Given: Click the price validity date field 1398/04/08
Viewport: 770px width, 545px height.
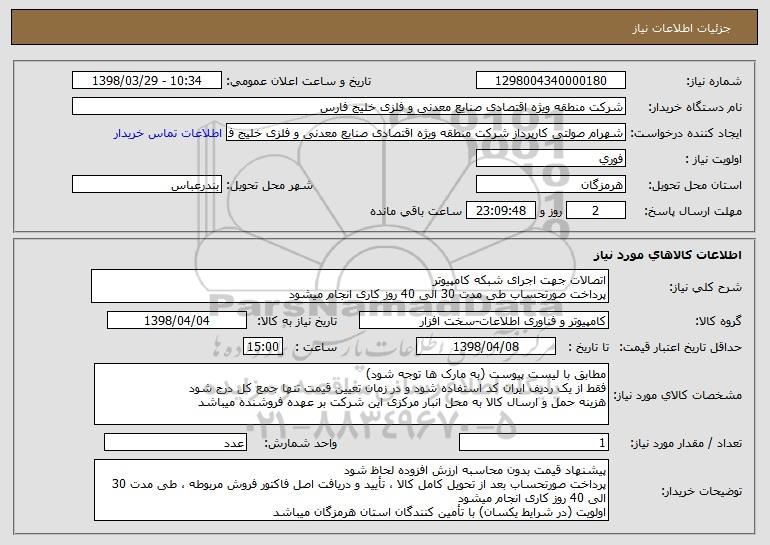Looking at the screenshot, I should tap(486, 347).
